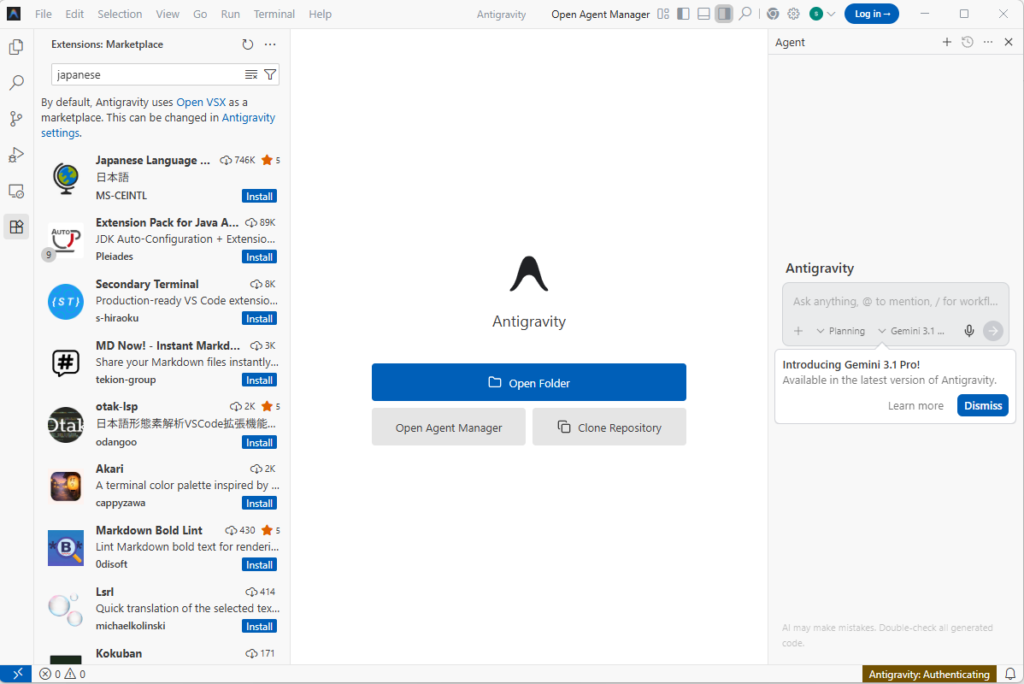Expand the account dropdown chevron

831,14
